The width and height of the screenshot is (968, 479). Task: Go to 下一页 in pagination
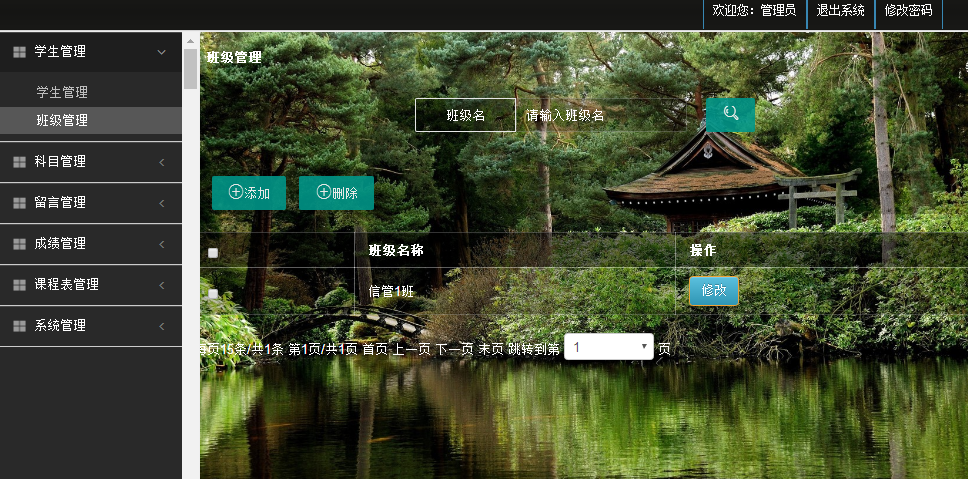[x=454, y=349]
